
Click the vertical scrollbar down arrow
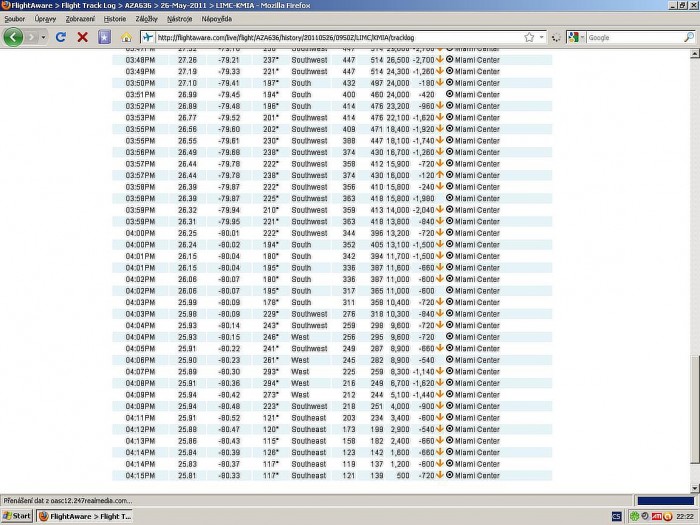coord(695,488)
